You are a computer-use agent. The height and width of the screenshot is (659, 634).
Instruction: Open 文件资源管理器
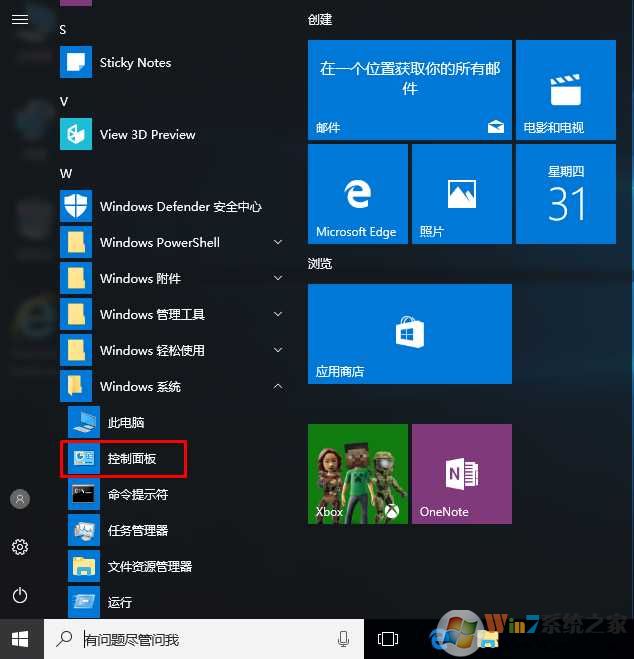pos(149,567)
